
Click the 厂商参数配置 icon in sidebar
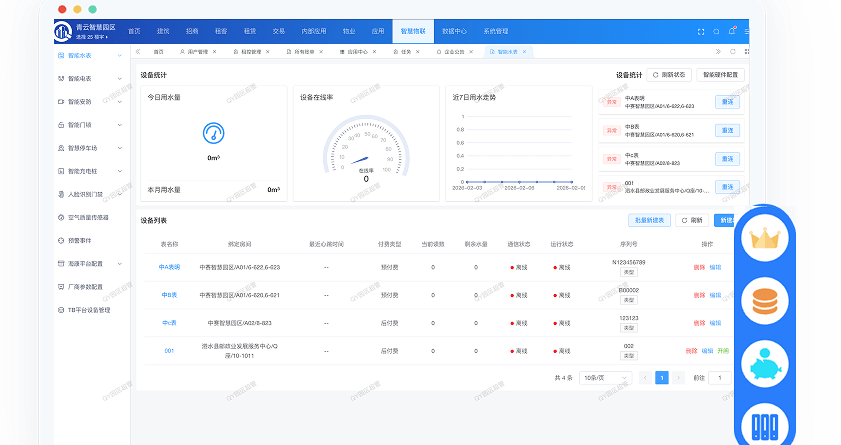tap(61, 287)
